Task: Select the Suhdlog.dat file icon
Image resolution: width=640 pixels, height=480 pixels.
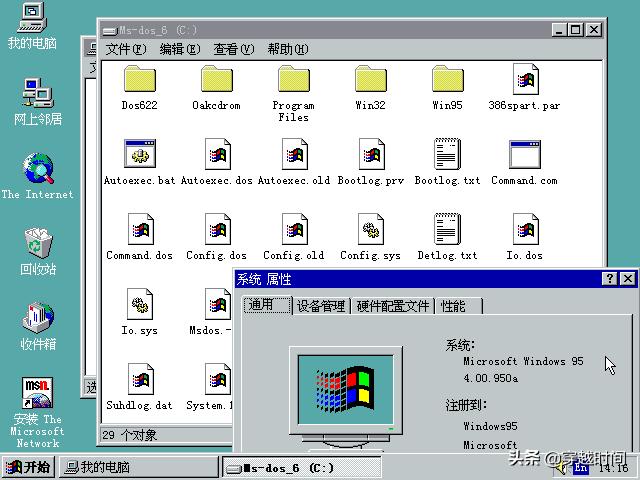Action: tap(141, 379)
